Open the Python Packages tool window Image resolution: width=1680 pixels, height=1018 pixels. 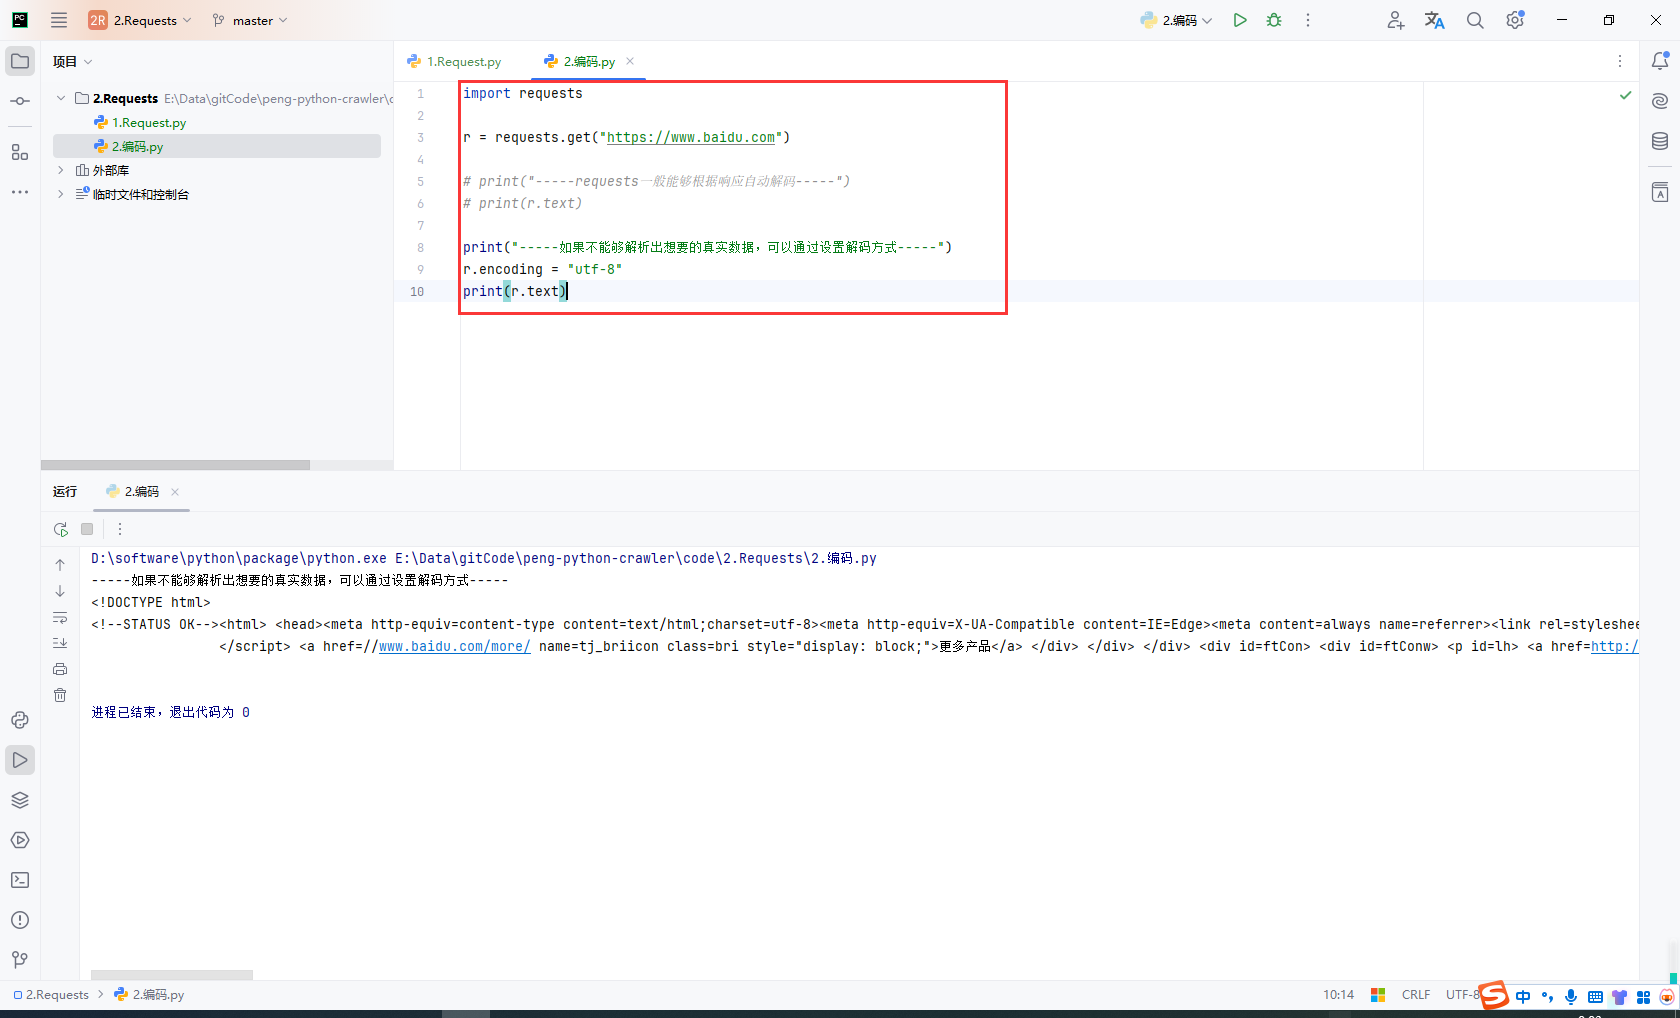coord(20,800)
